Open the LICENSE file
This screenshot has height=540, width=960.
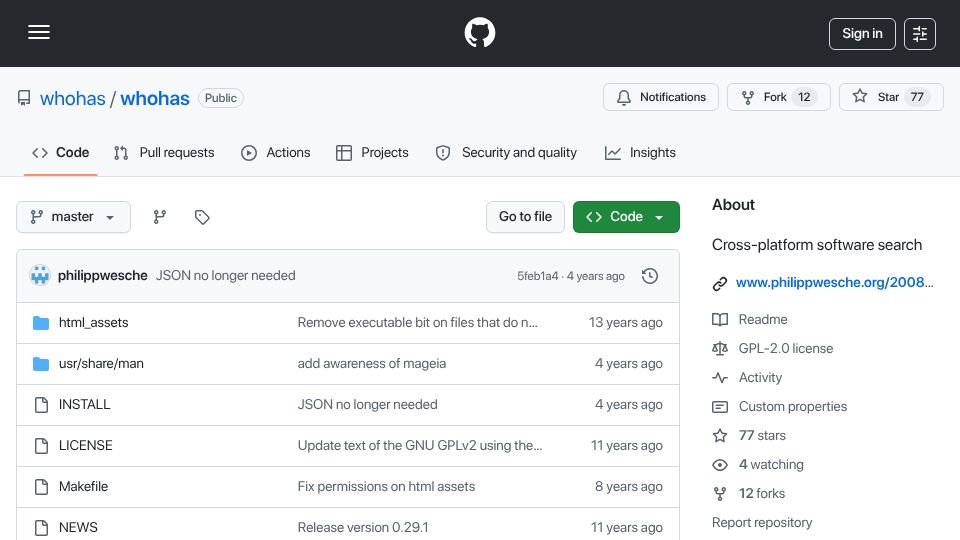pyautogui.click(x=86, y=446)
